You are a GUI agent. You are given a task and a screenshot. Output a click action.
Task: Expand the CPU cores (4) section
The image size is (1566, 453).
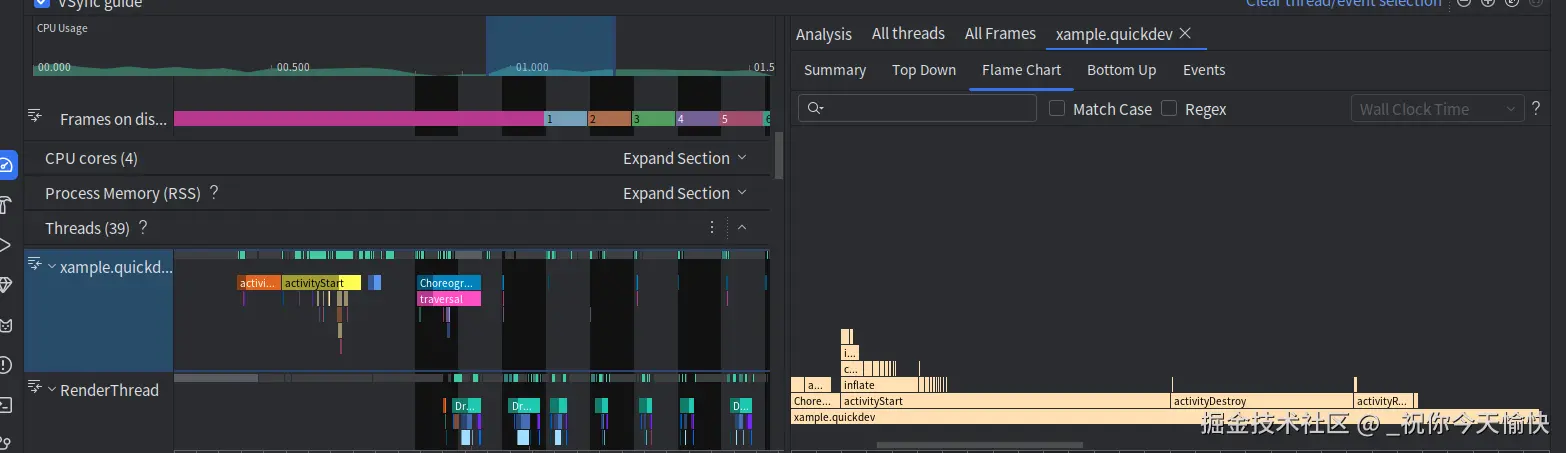[684, 158]
